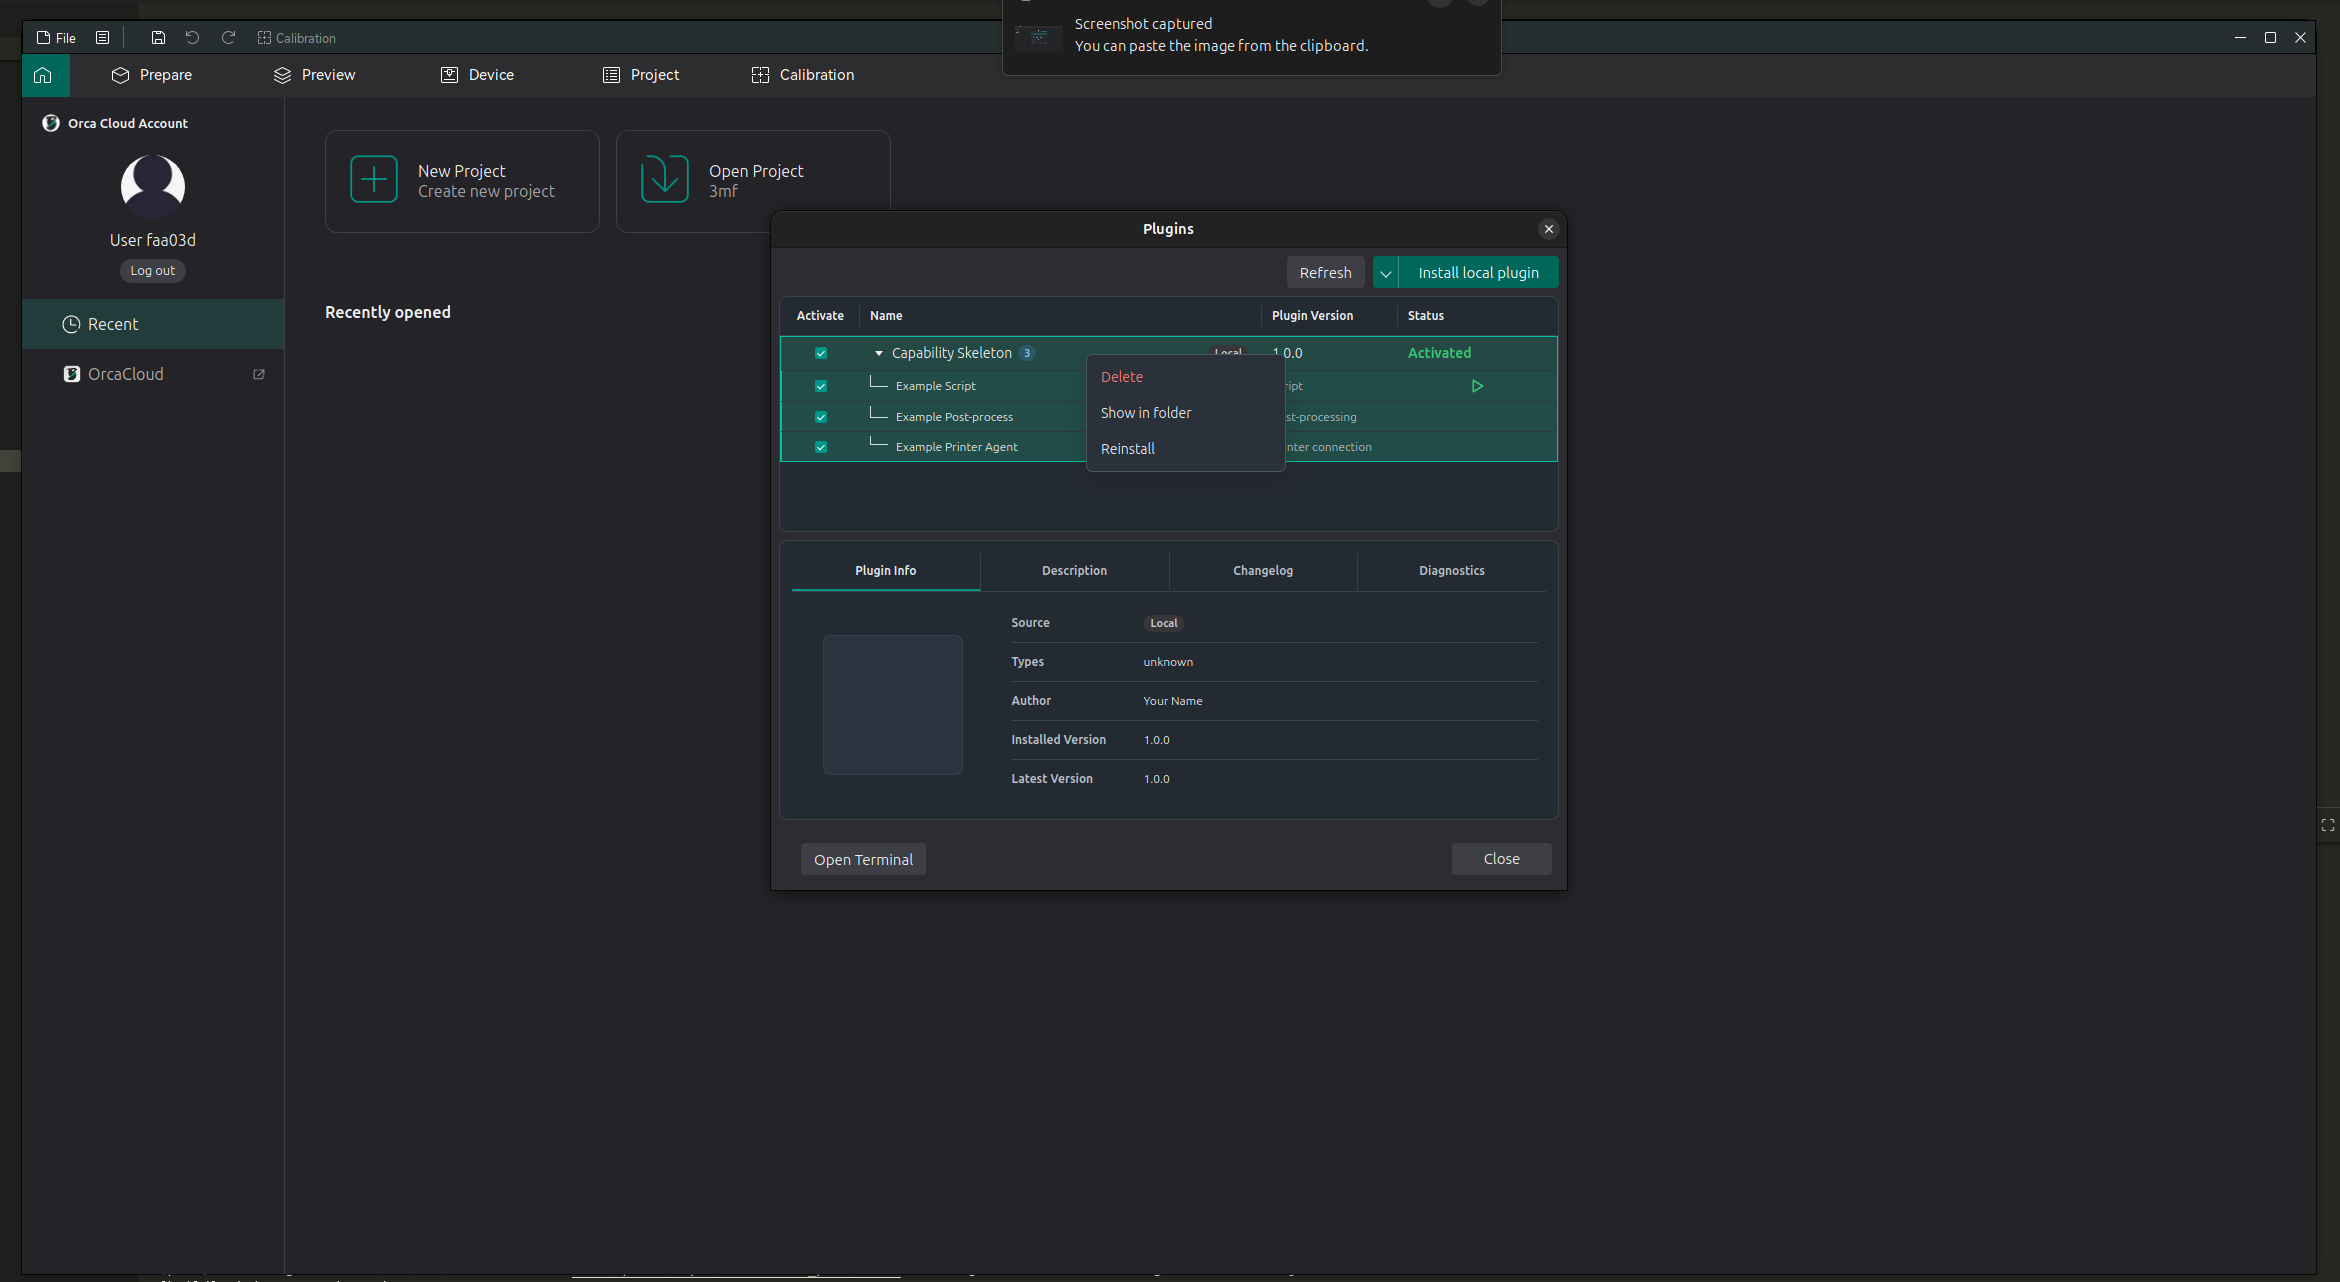
Task: Open a 3mf project
Action: (753, 181)
